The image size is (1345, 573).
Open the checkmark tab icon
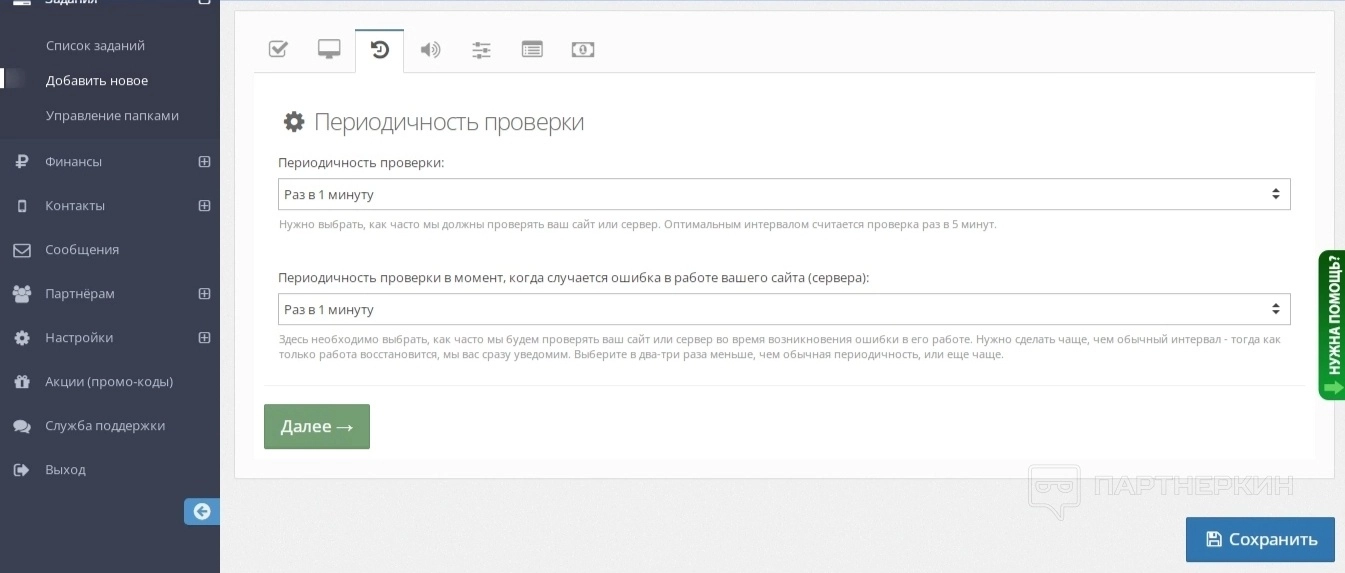[279, 49]
